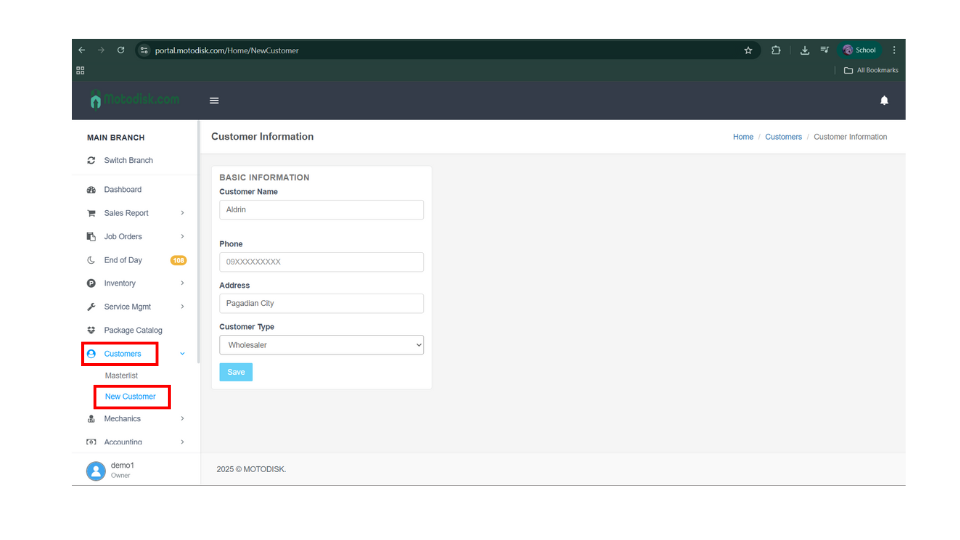Click the Phone input field
The height and width of the screenshot is (540, 960).
[x=321, y=262]
